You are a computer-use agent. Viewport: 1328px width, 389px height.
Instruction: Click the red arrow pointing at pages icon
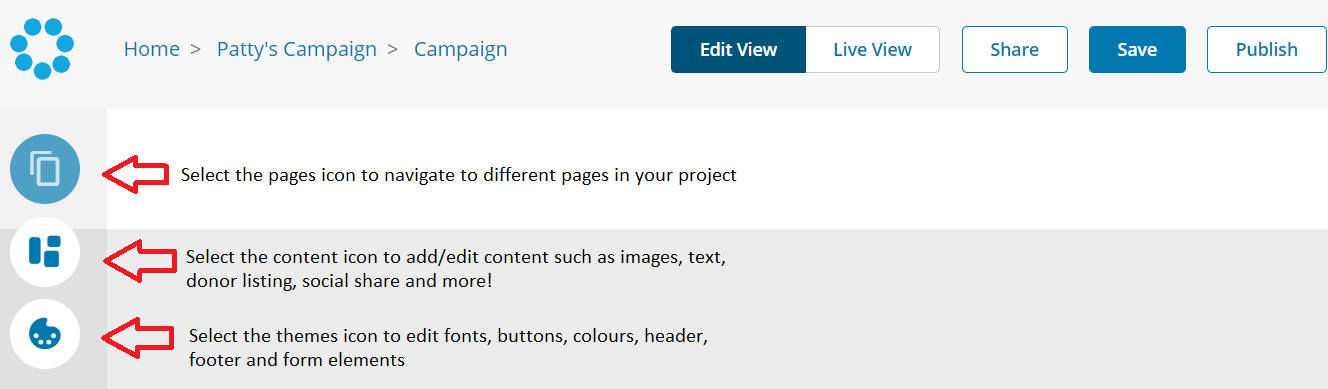click(135, 175)
